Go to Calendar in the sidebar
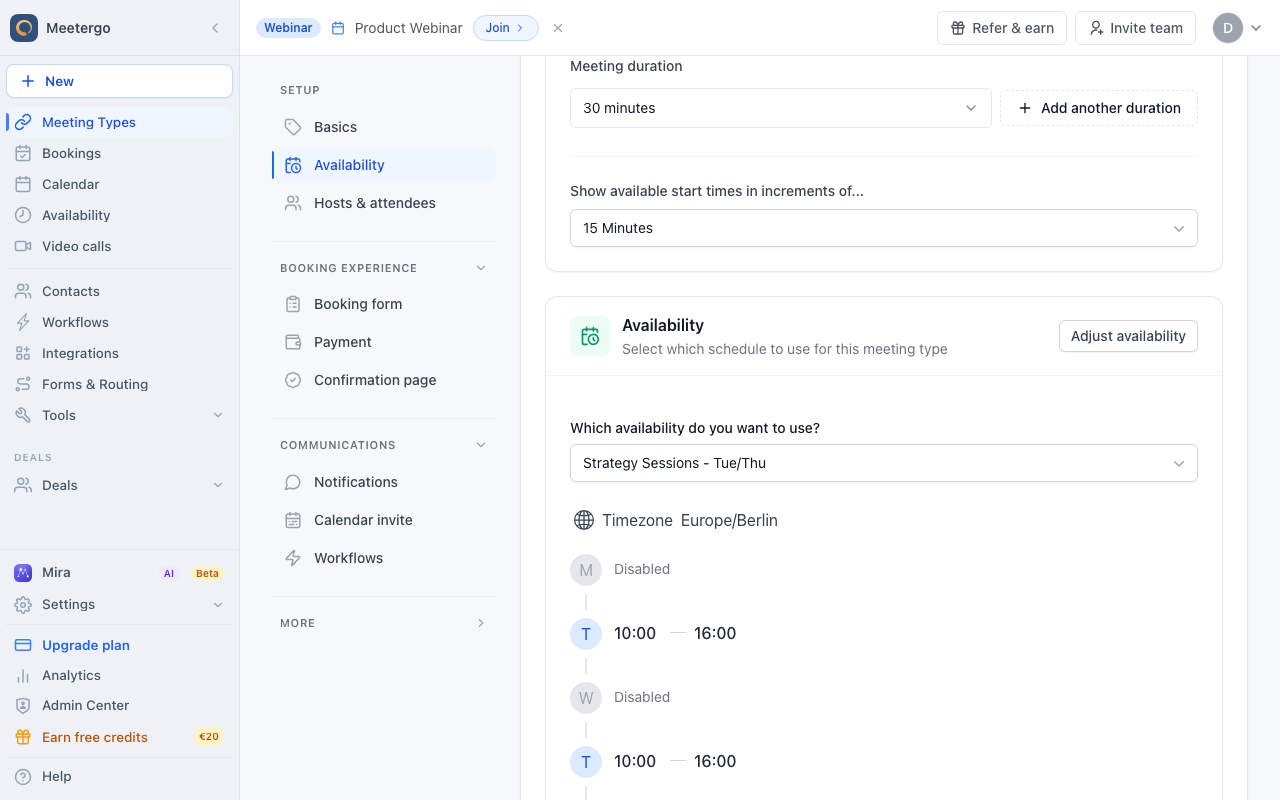 click(x=120, y=184)
